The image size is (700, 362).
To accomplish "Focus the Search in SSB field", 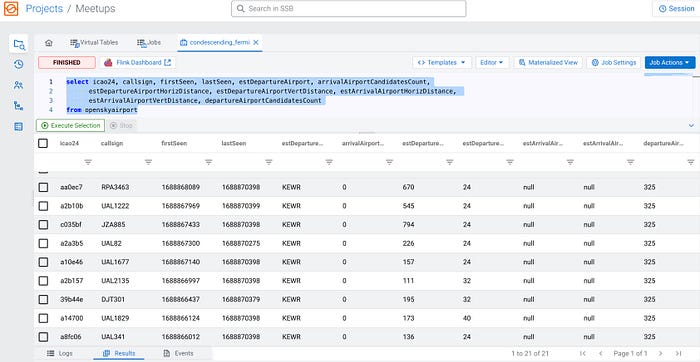I will tap(349, 8).
